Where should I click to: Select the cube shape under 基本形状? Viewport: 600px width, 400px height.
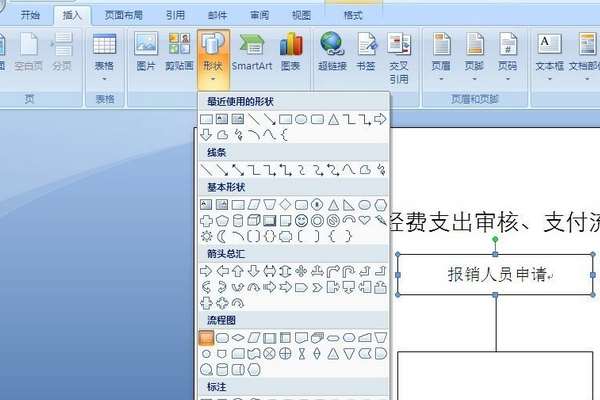[254, 220]
